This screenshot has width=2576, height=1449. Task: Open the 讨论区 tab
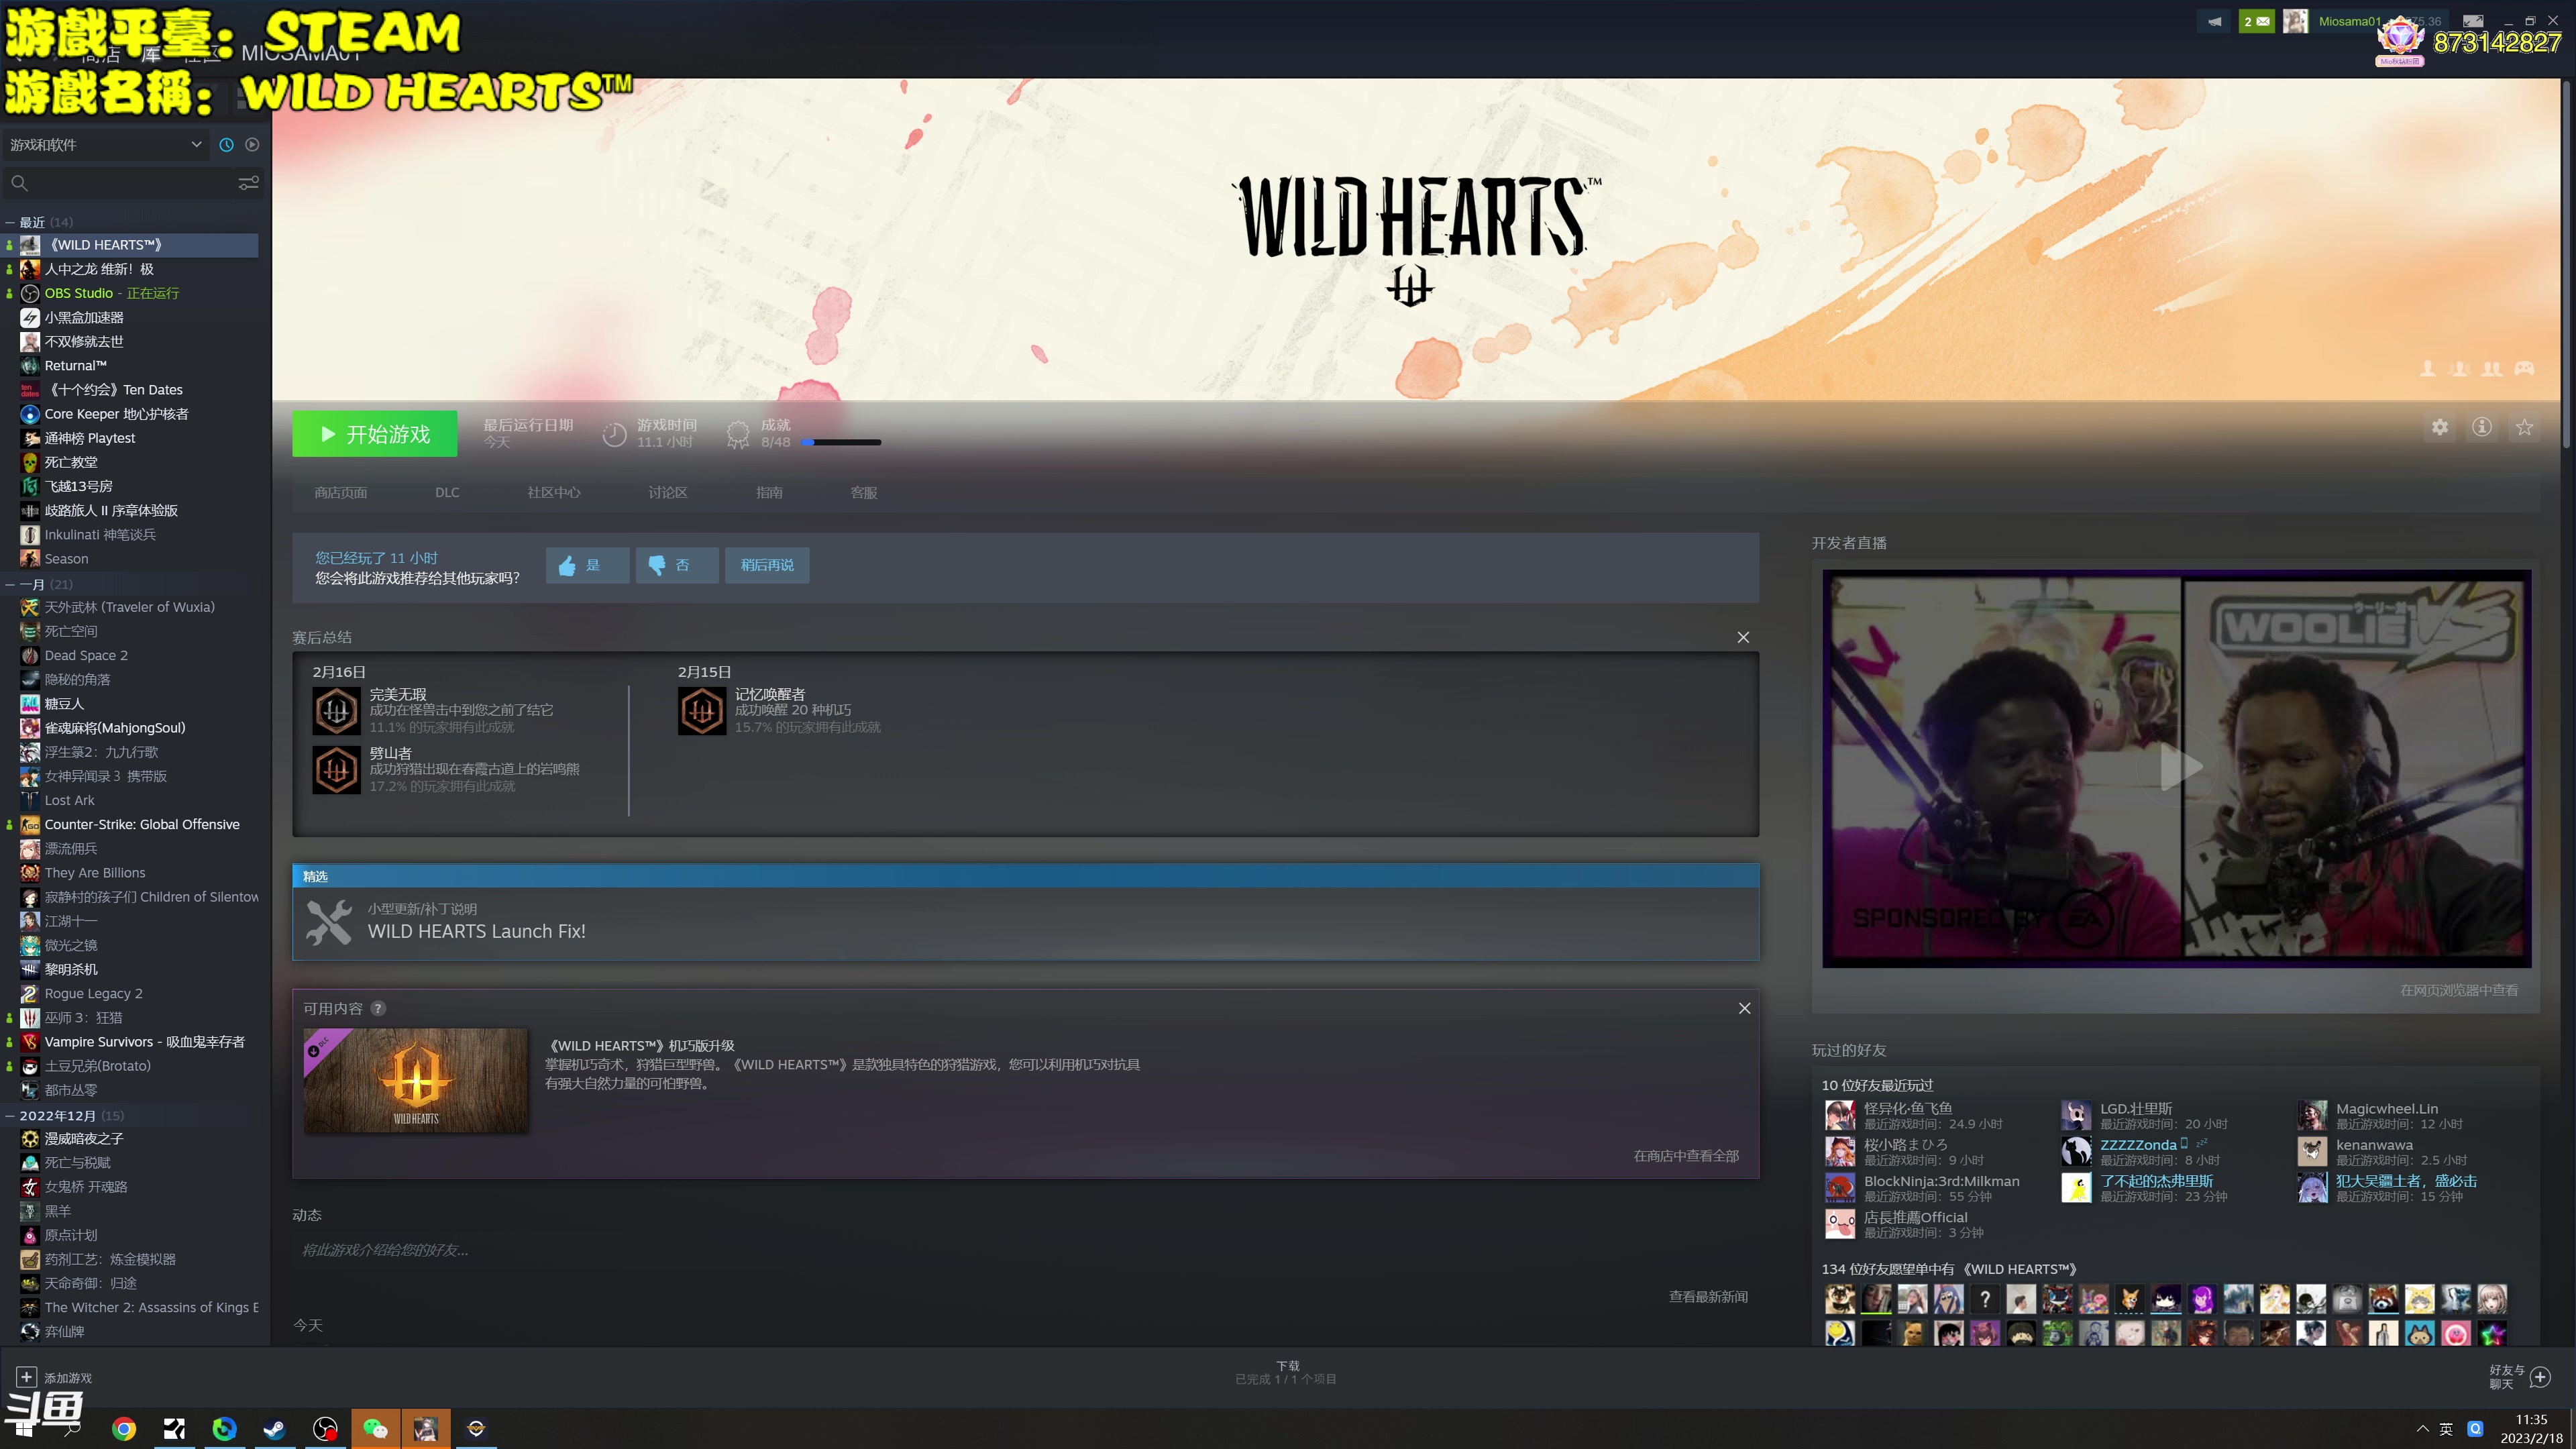667,493
